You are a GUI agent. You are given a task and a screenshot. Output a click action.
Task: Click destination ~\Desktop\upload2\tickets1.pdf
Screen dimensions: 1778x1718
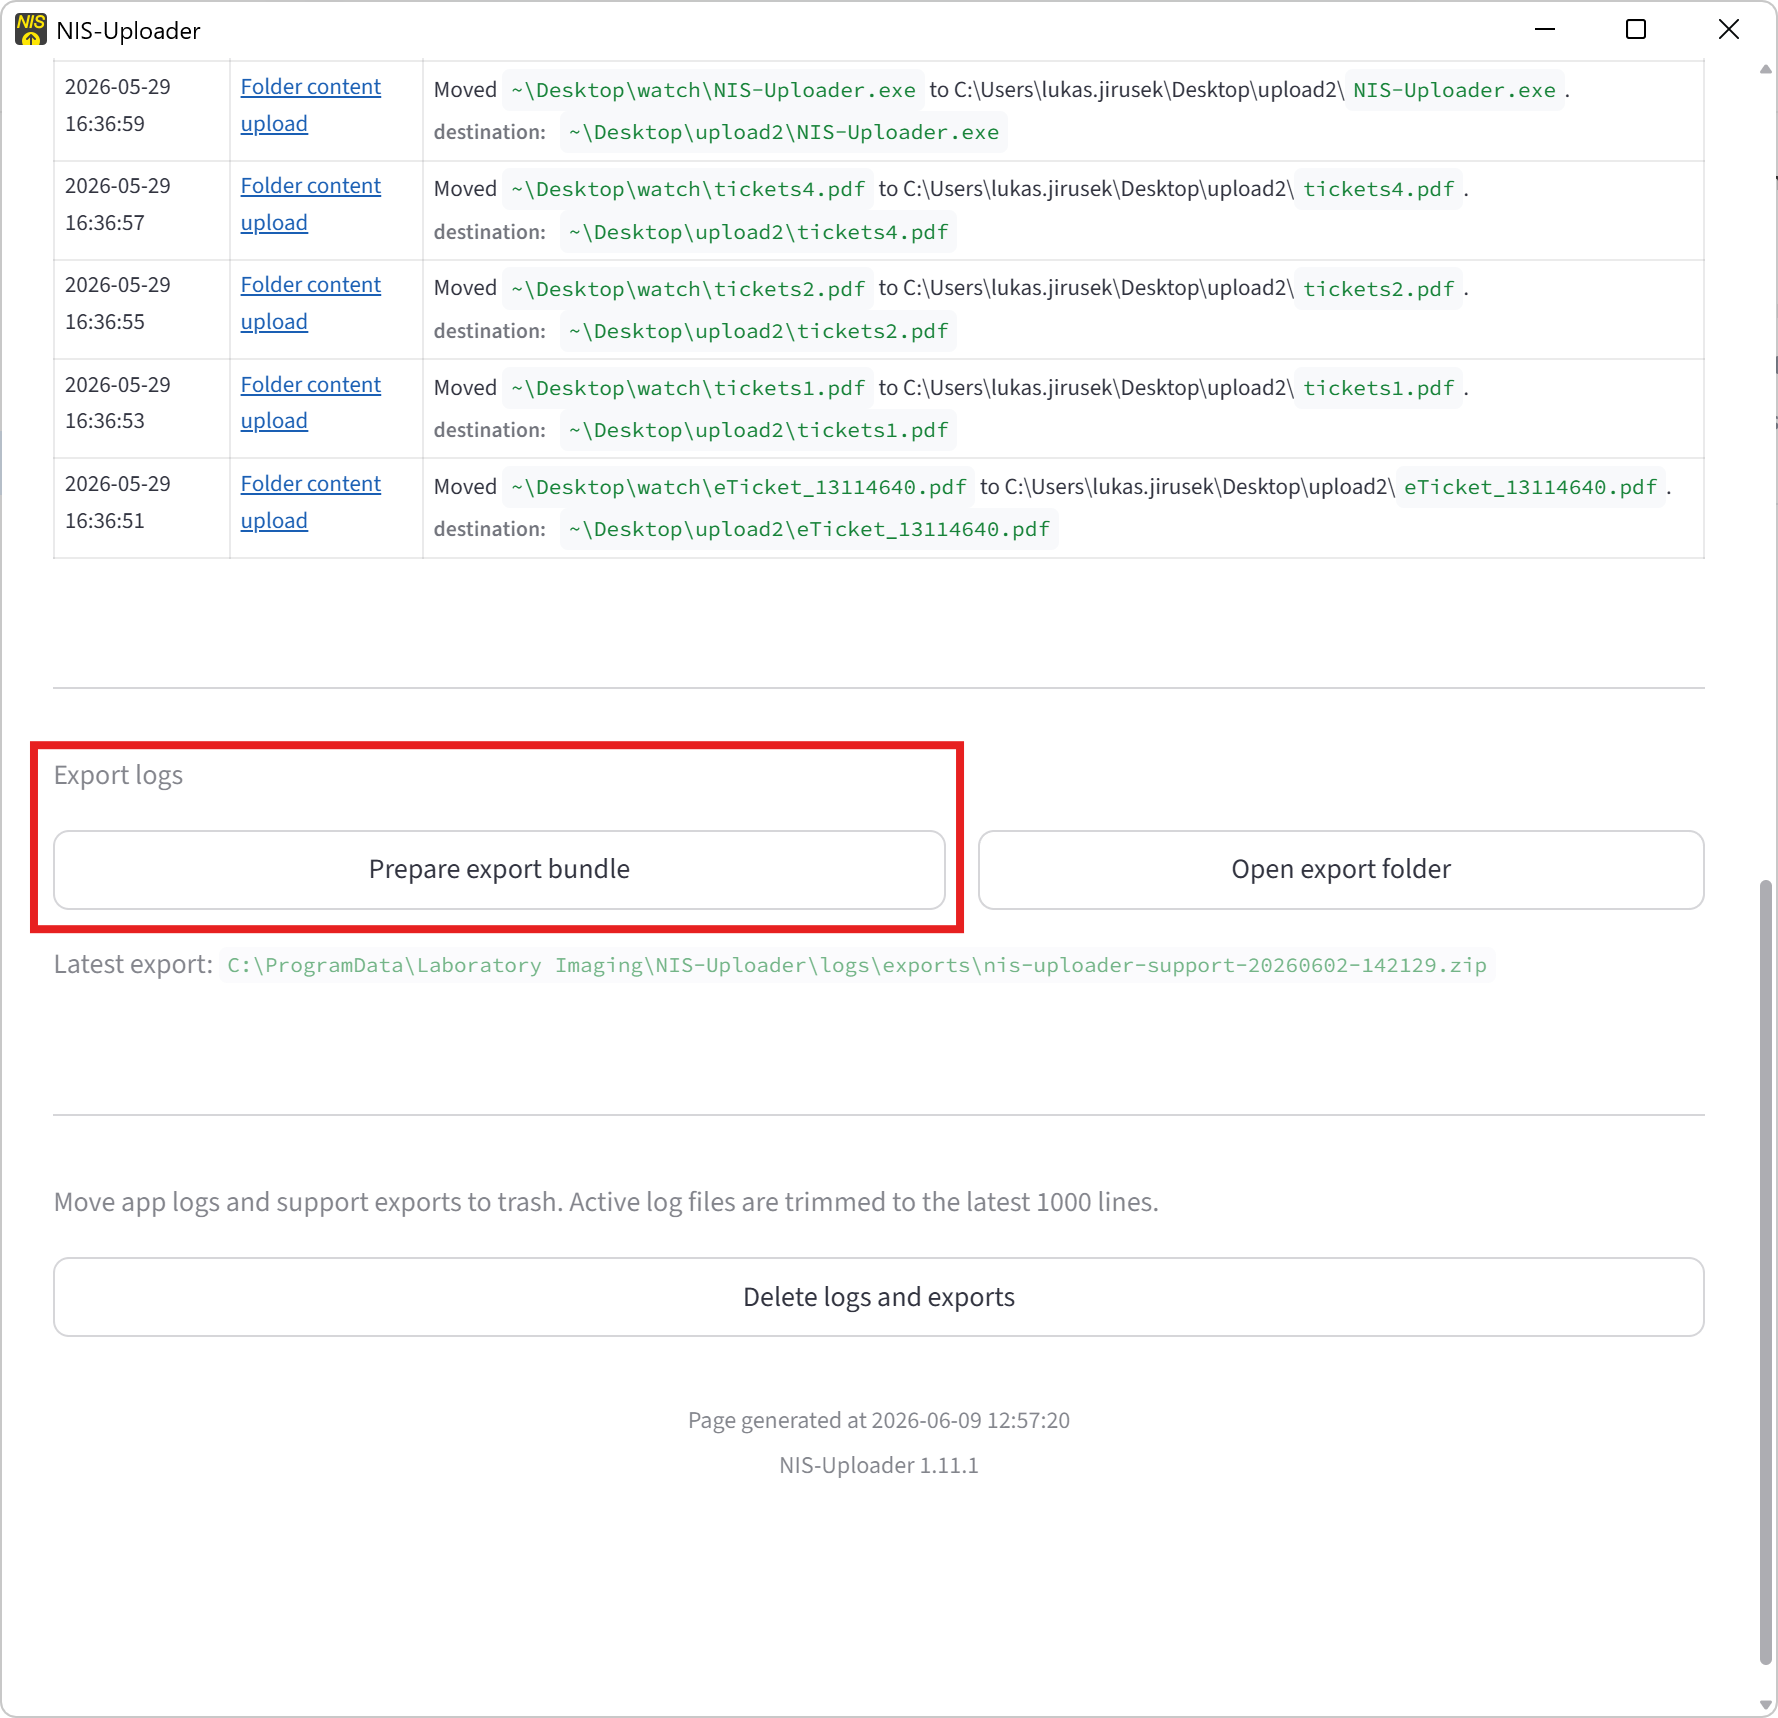(x=758, y=430)
